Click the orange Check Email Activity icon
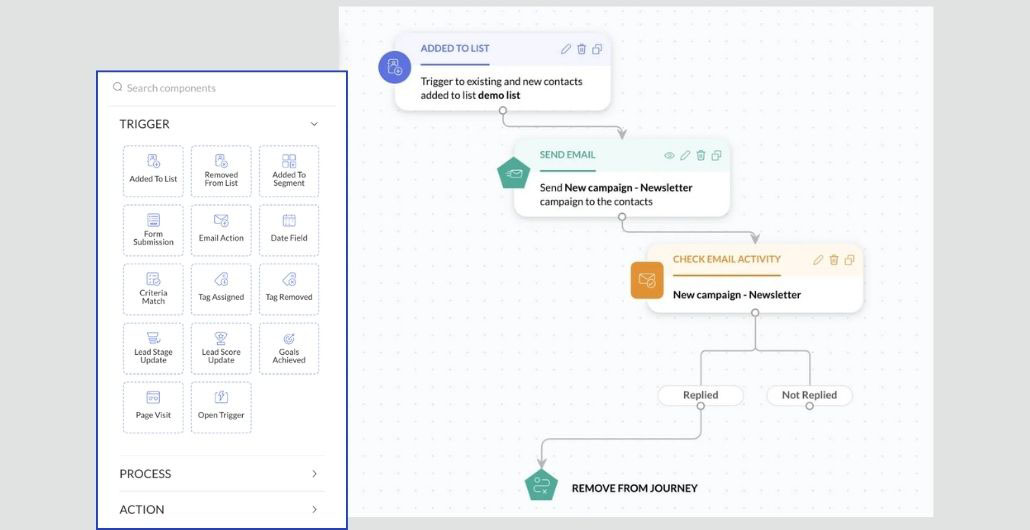Viewport: 1030px width, 530px height. [x=647, y=280]
